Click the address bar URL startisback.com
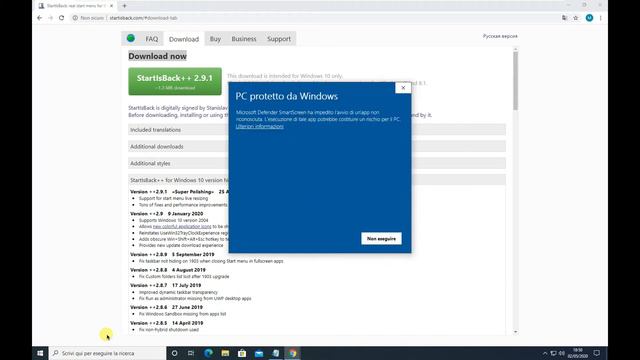This screenshot has width=640, height=360. [143, 18]
